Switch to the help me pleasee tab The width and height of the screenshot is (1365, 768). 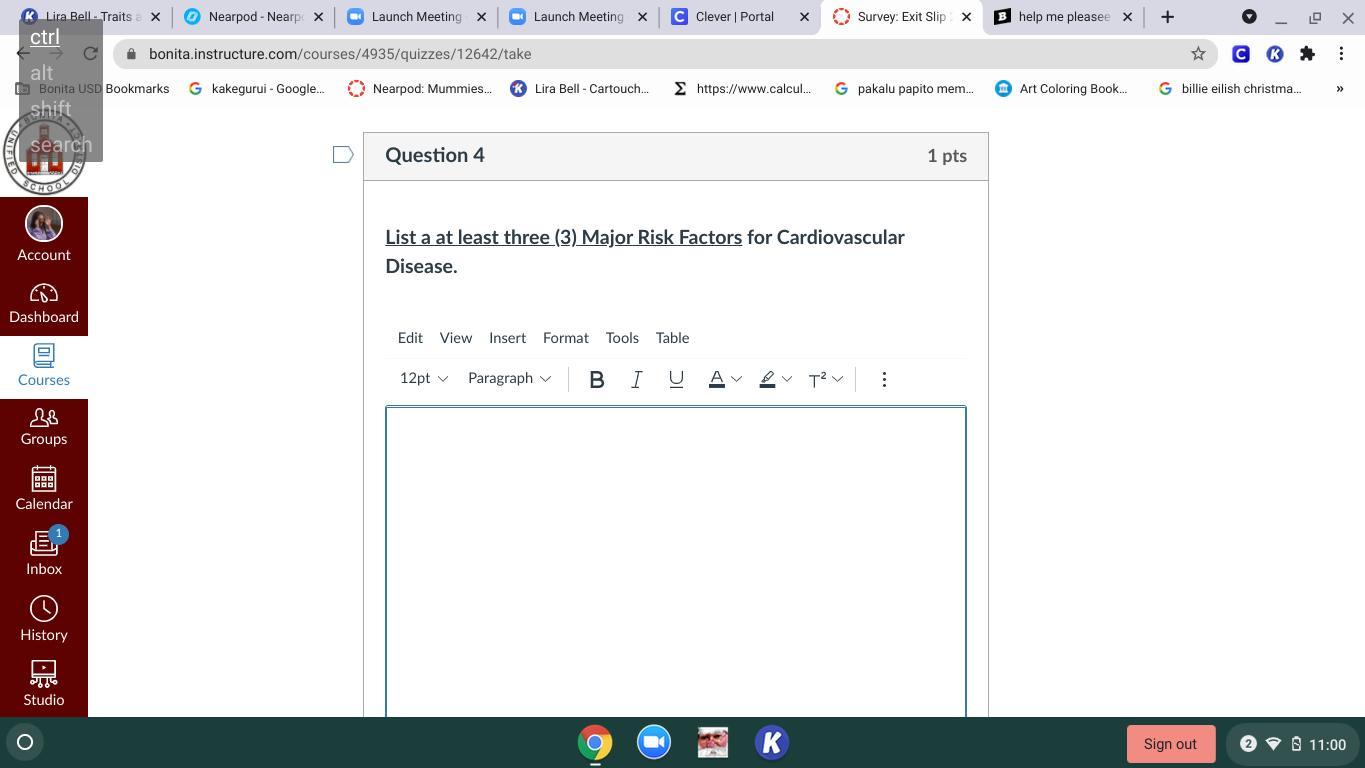pyautogui.click(x=1064, y=17)
